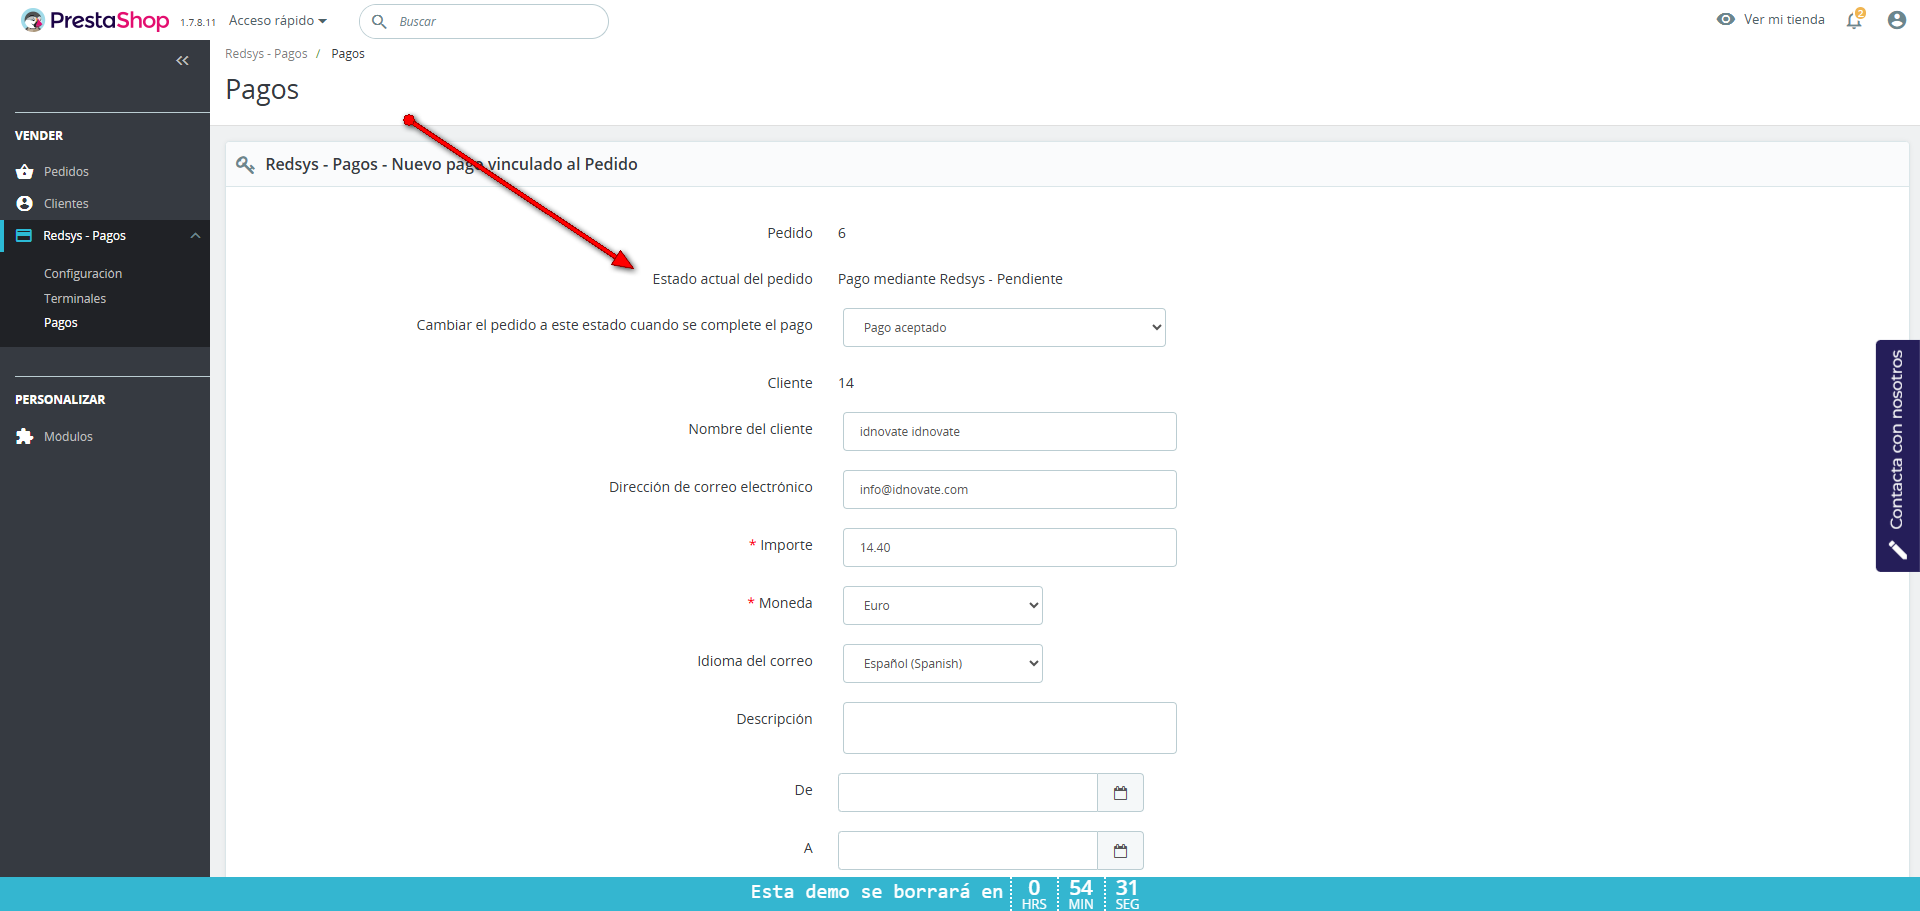Click the Estado actual del pedido label
The image size is (1920, 911).
[733, 279]
